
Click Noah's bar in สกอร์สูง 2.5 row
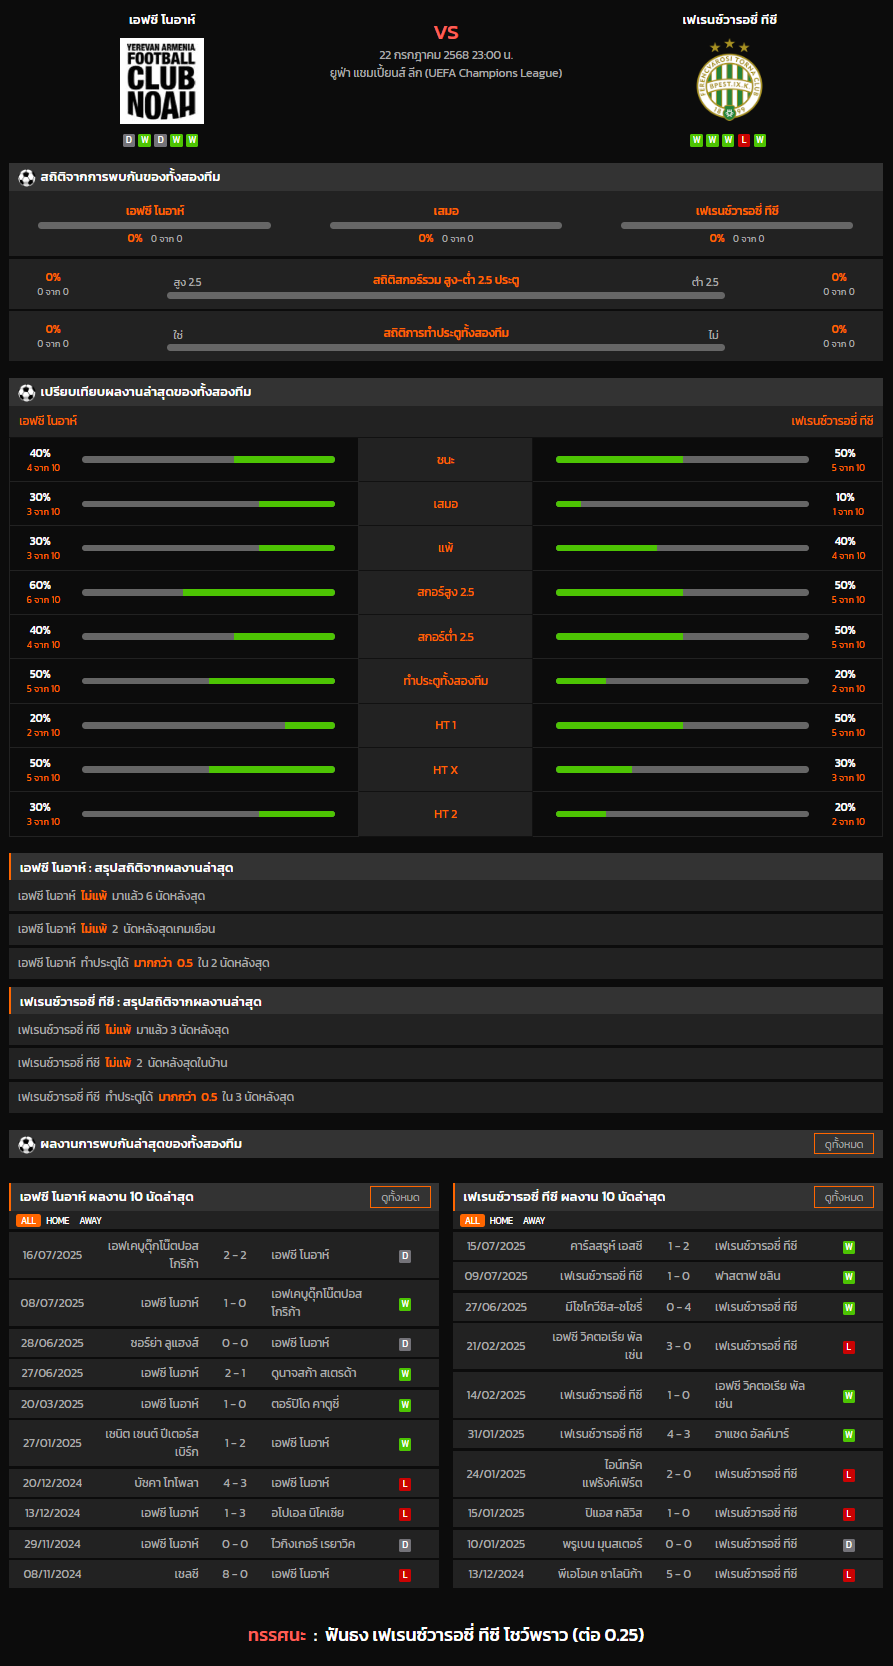(x=208, y=592)
